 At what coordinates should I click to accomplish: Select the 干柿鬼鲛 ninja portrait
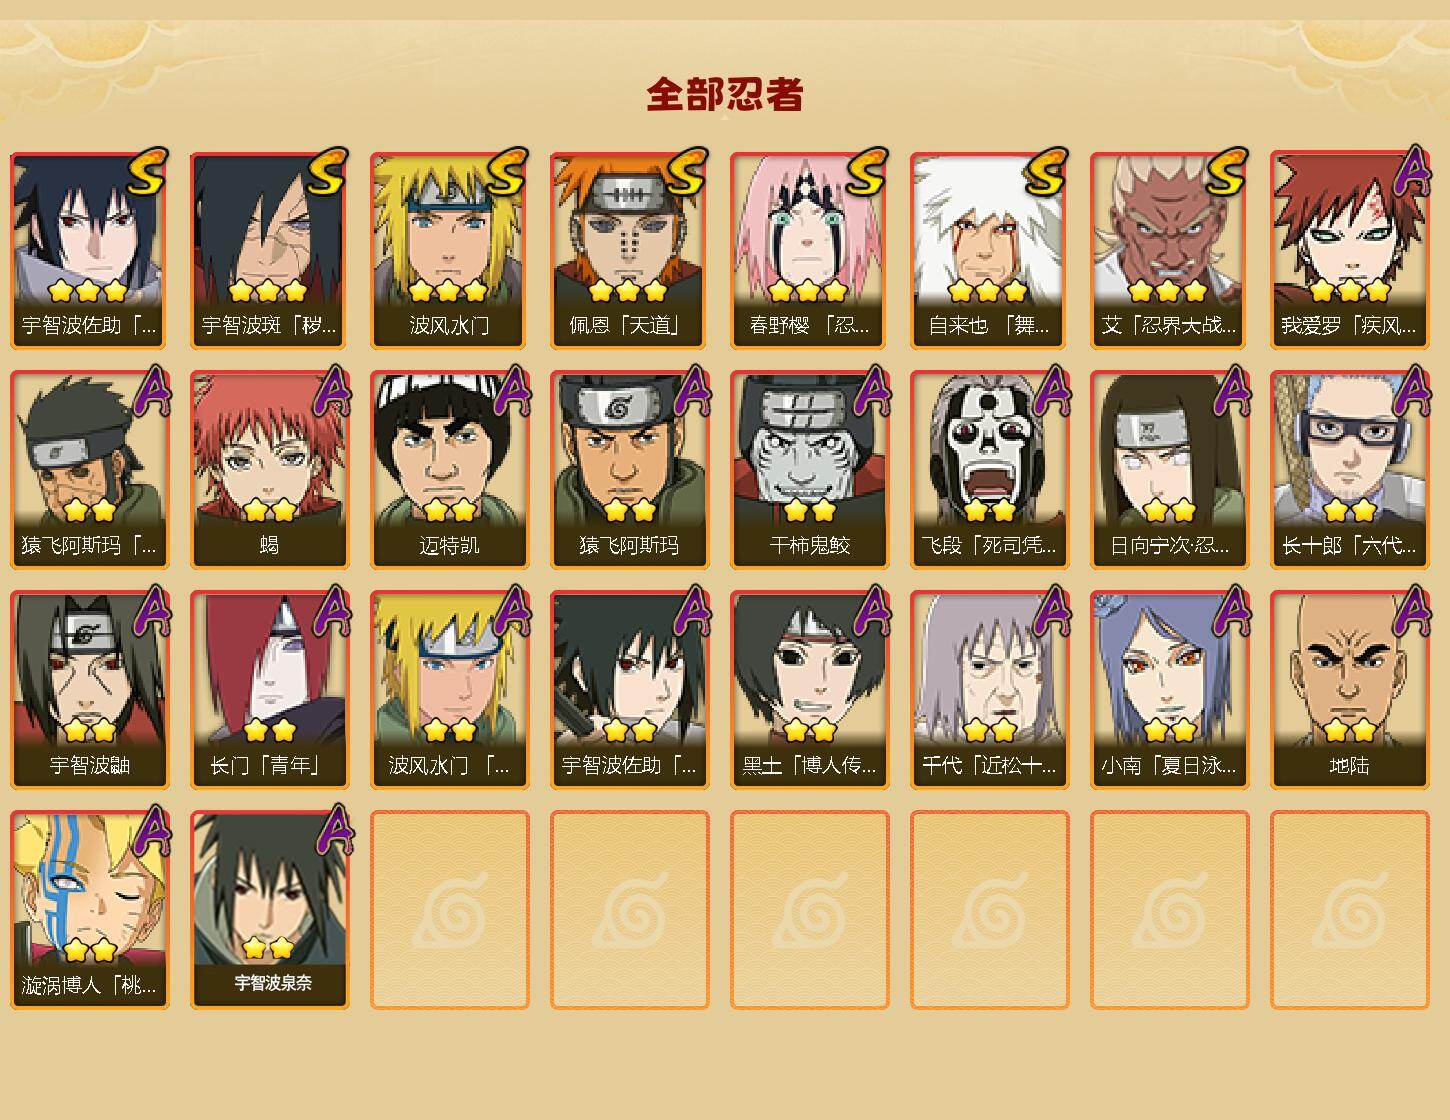pyautogui.click(x=809, y=470)
